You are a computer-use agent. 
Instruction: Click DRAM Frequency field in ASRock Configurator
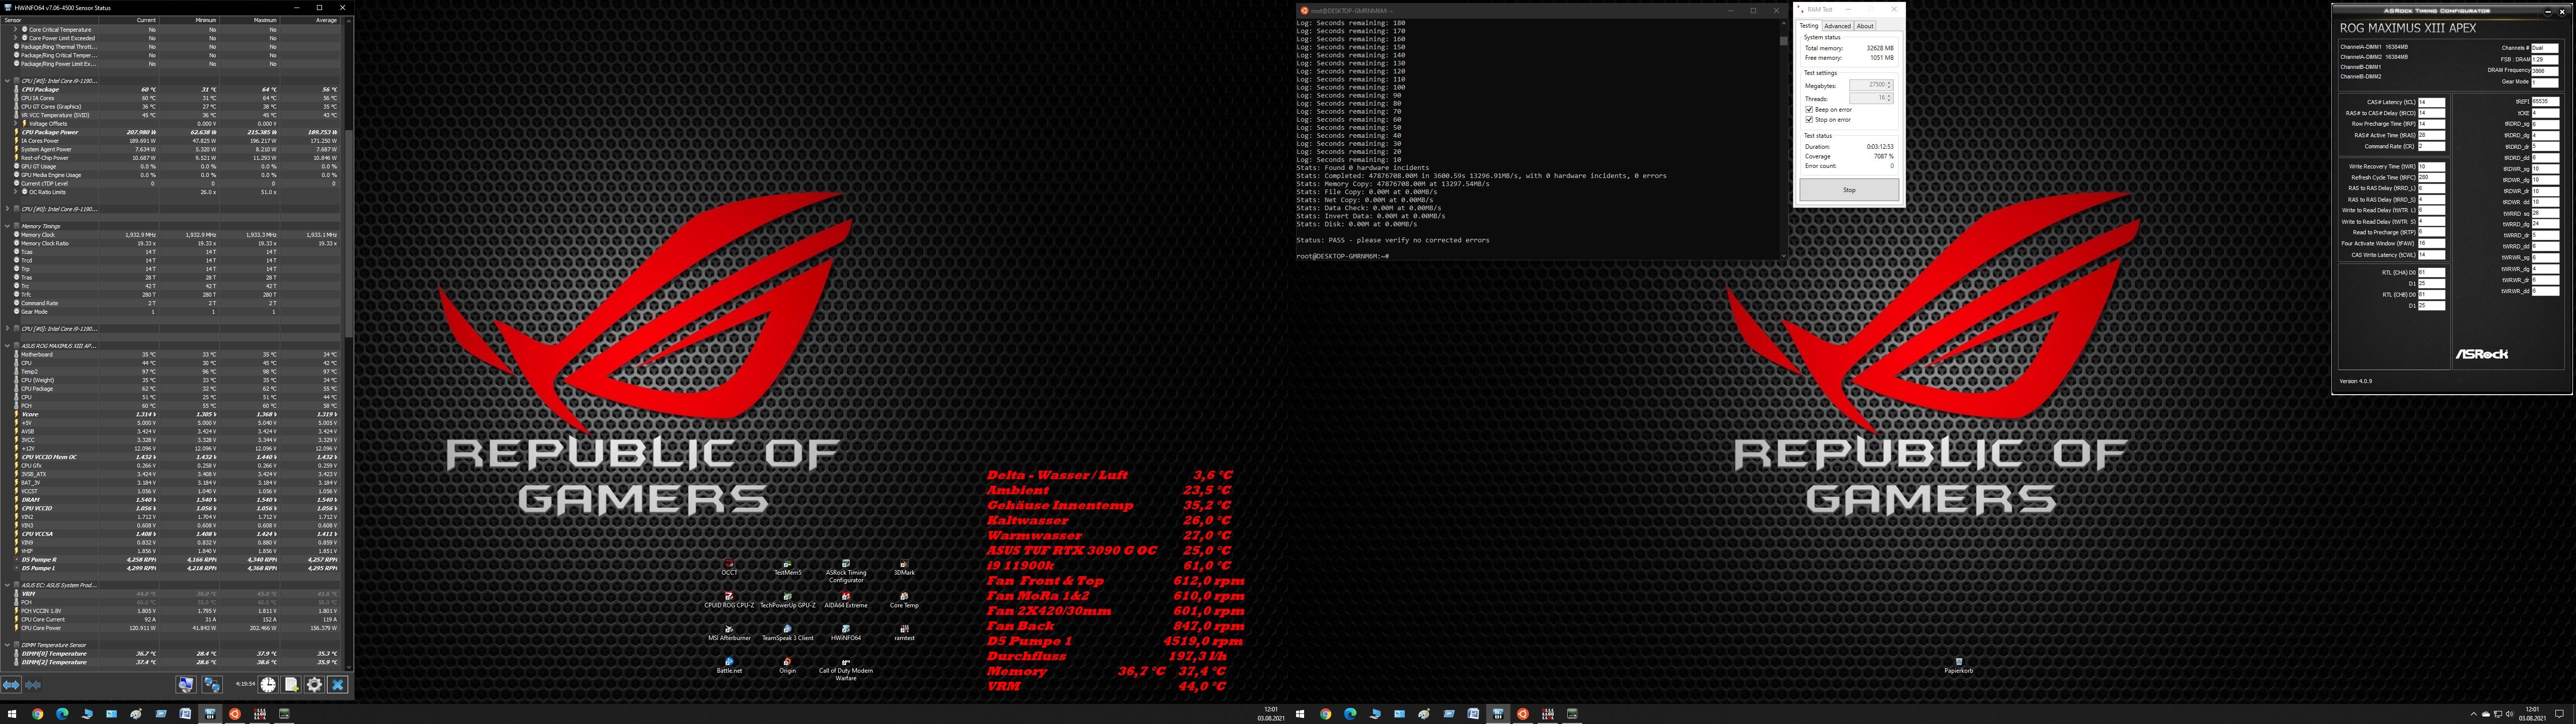click(2545, 70)
